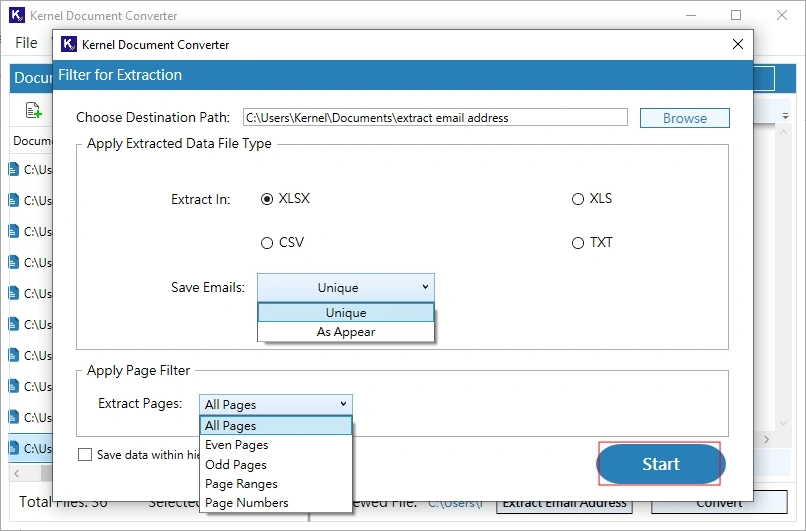Close the Filter for Extraction dialog

click(x=738, y=44)
